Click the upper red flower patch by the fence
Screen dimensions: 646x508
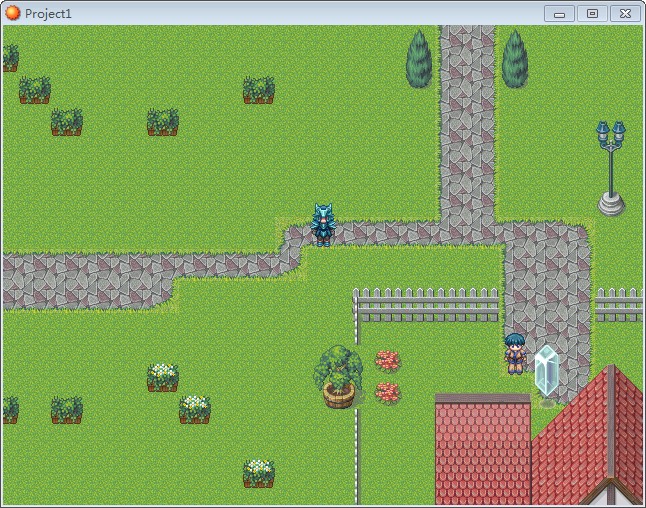click(x=387, y=360)
